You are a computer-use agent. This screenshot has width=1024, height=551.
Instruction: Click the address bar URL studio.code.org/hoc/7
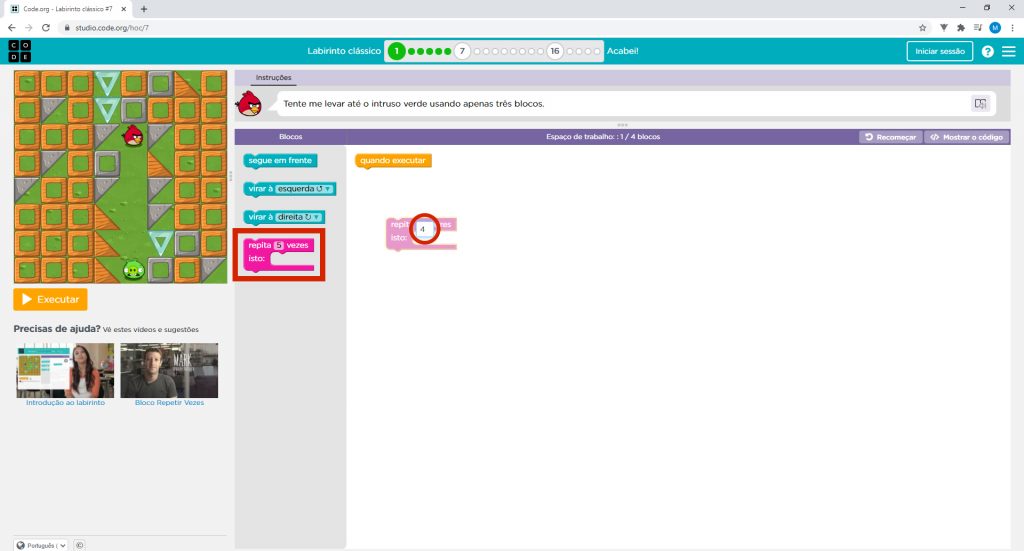click(x=112, y=27)
